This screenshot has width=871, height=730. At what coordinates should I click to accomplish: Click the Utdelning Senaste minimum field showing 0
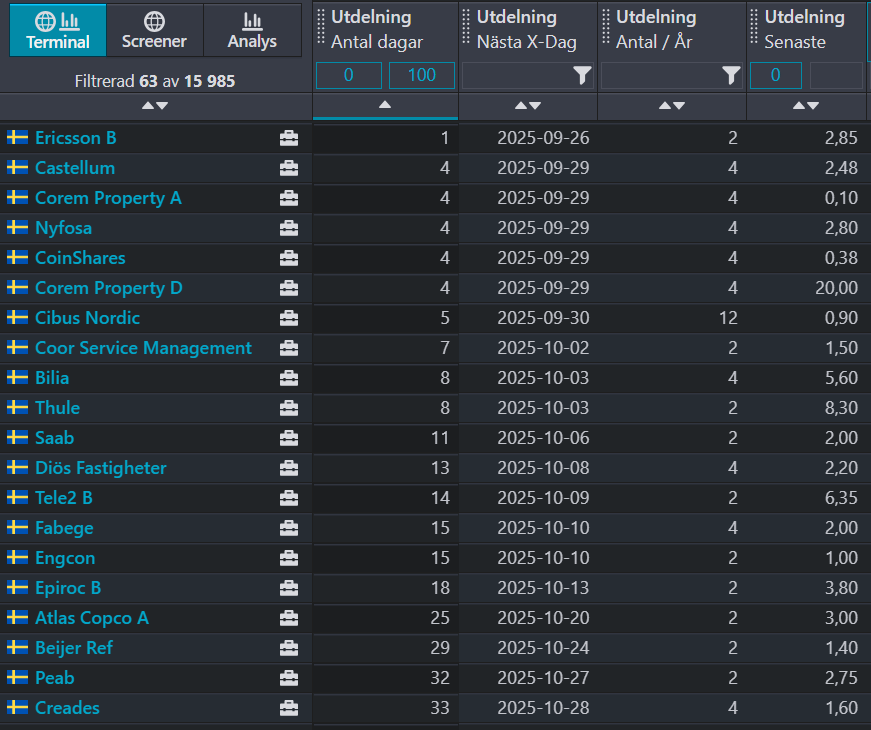click(775, 75)
